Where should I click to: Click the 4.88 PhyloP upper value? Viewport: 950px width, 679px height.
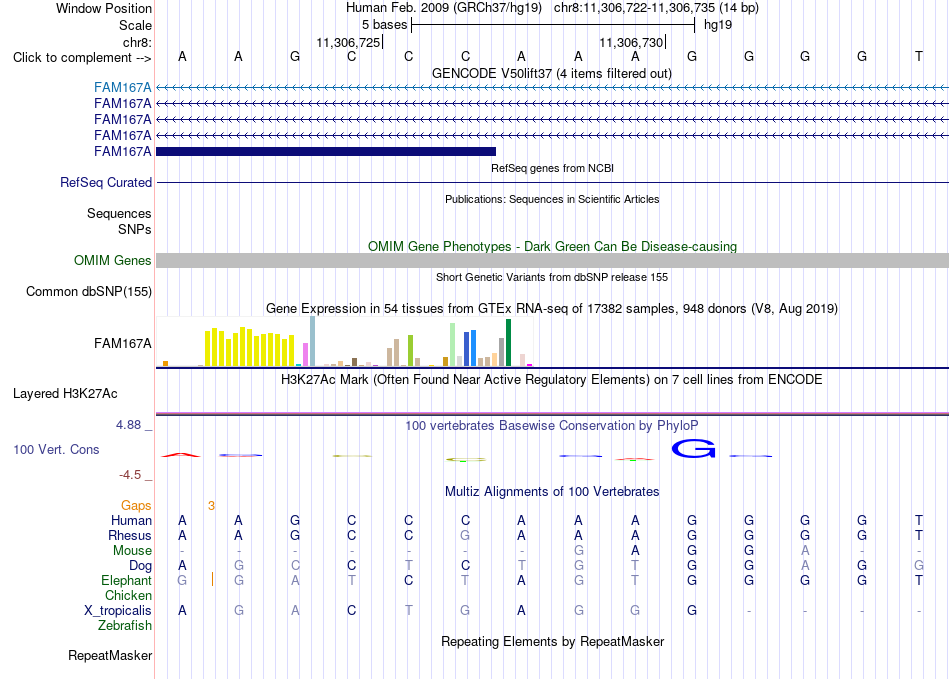128,425
